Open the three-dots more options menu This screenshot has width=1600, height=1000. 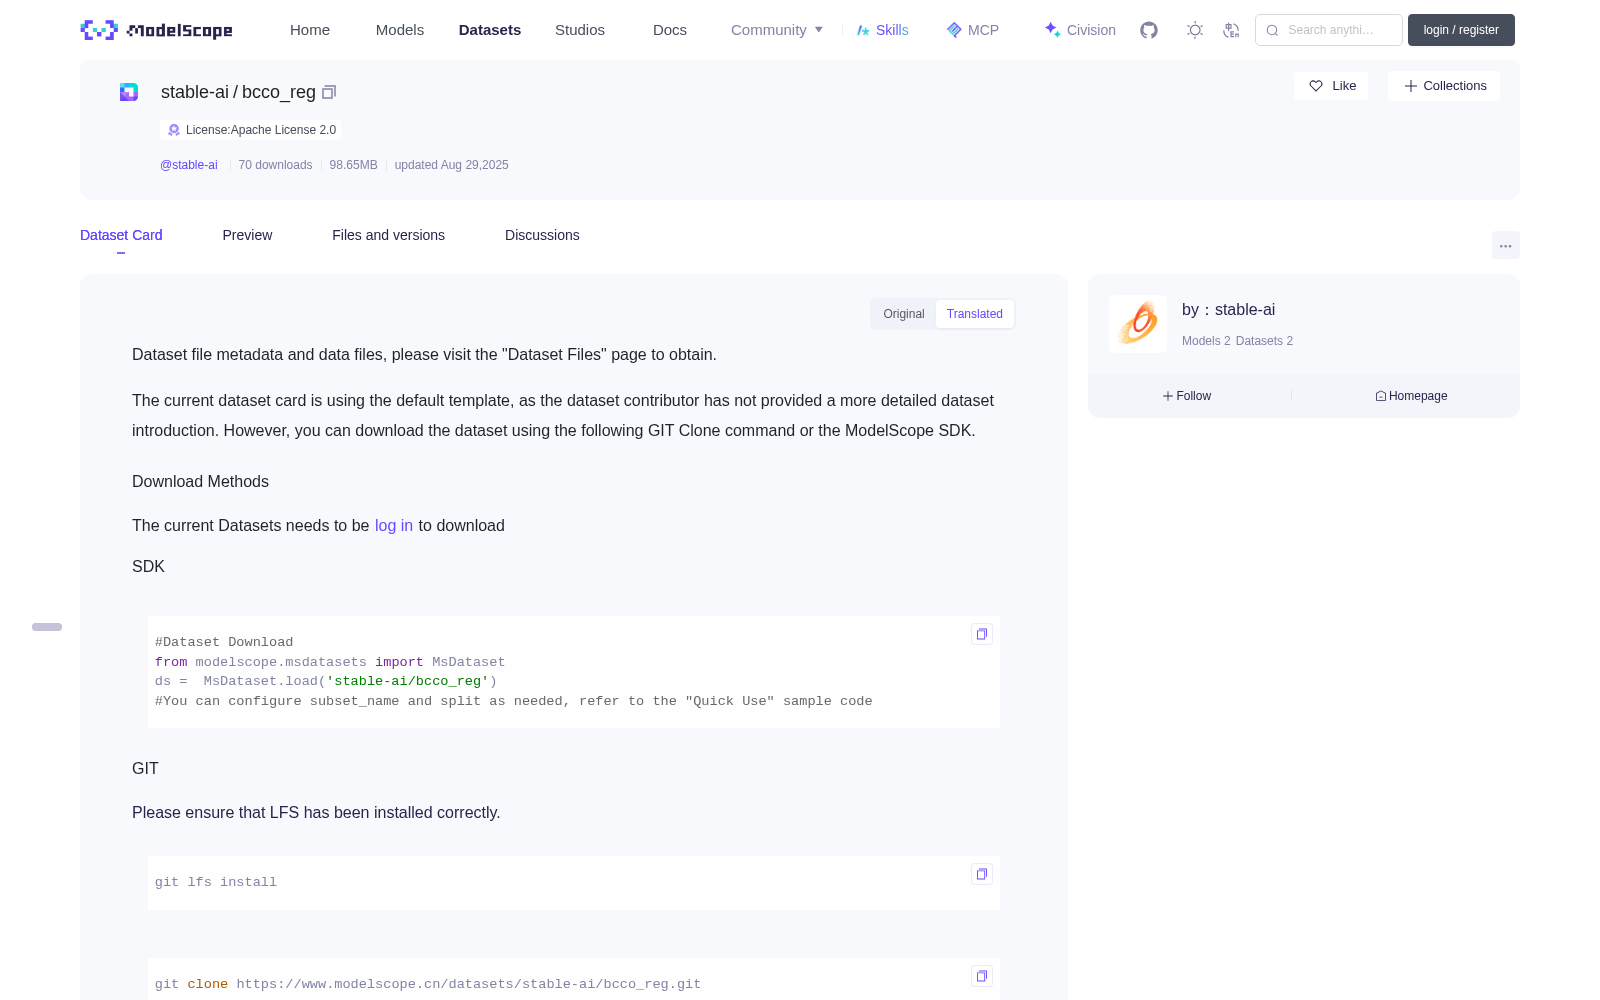pos(1506,245)
